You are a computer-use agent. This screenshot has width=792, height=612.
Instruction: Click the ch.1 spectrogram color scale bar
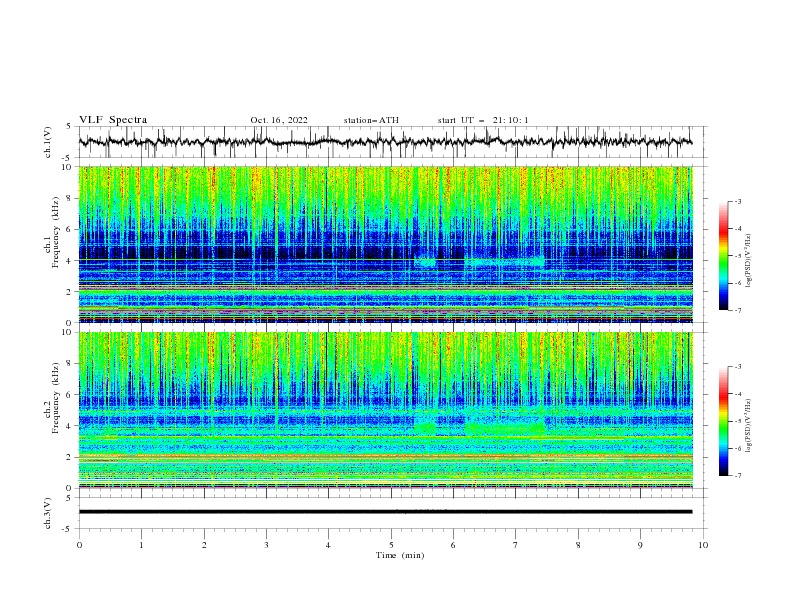tap(723, 256)
